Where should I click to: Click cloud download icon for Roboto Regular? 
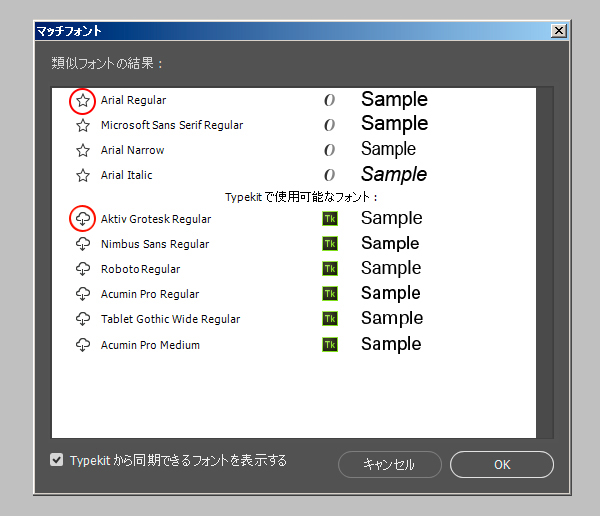83,269
